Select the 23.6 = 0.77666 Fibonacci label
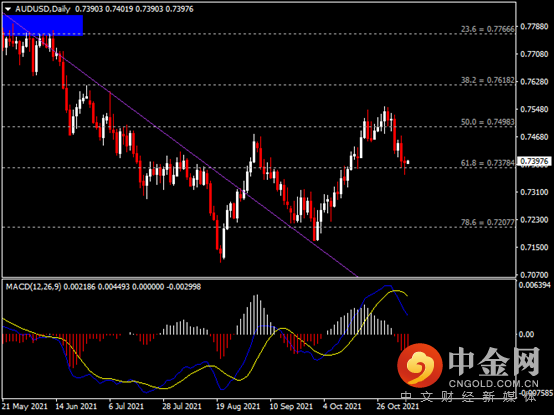The height and width of the screenshot is (415, 554). tap(488, 29)
